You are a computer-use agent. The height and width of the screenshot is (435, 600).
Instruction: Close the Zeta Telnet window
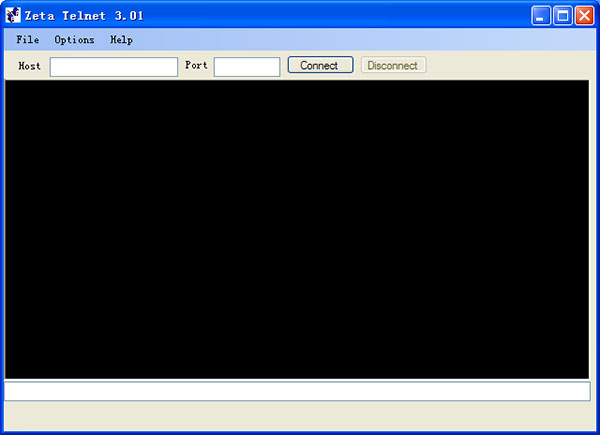coord(584,16)
